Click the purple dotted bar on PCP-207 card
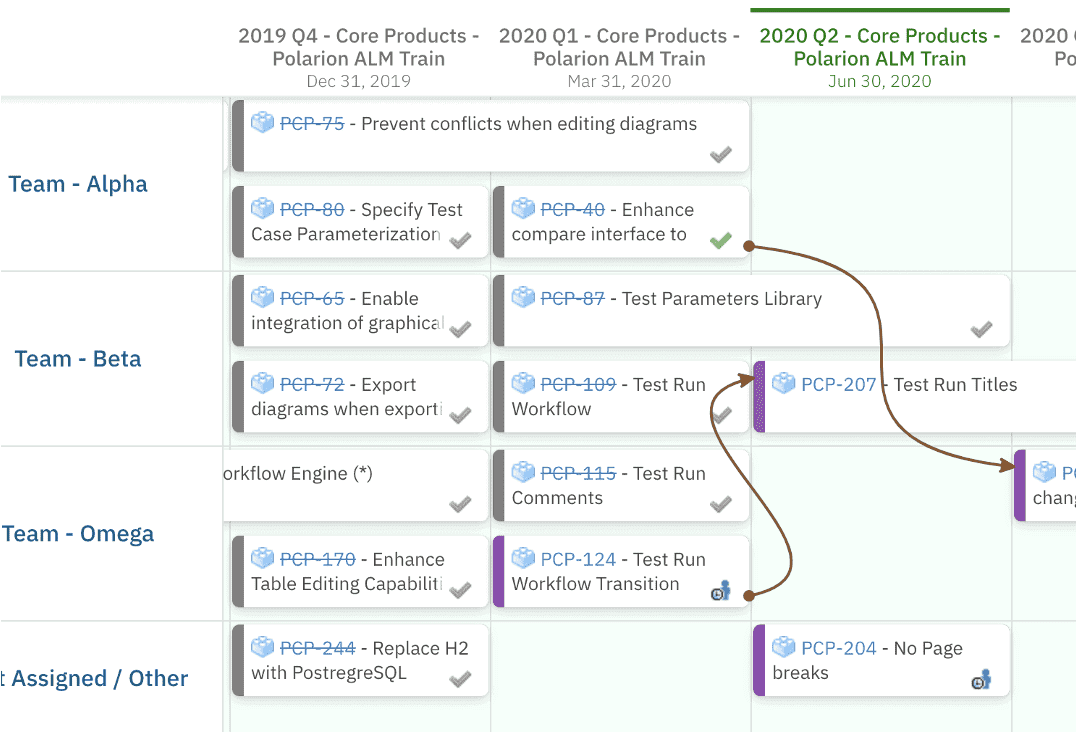 pos(759,397)
